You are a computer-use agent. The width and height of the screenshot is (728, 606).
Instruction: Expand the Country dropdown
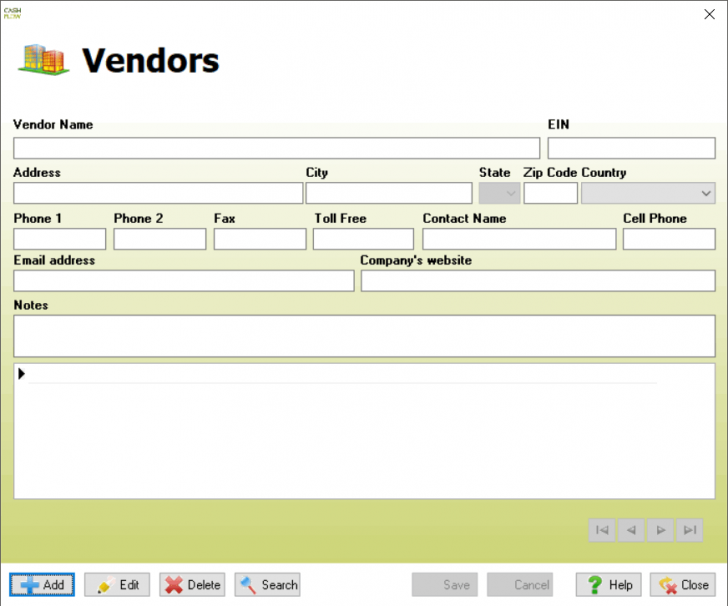point(648,193)
